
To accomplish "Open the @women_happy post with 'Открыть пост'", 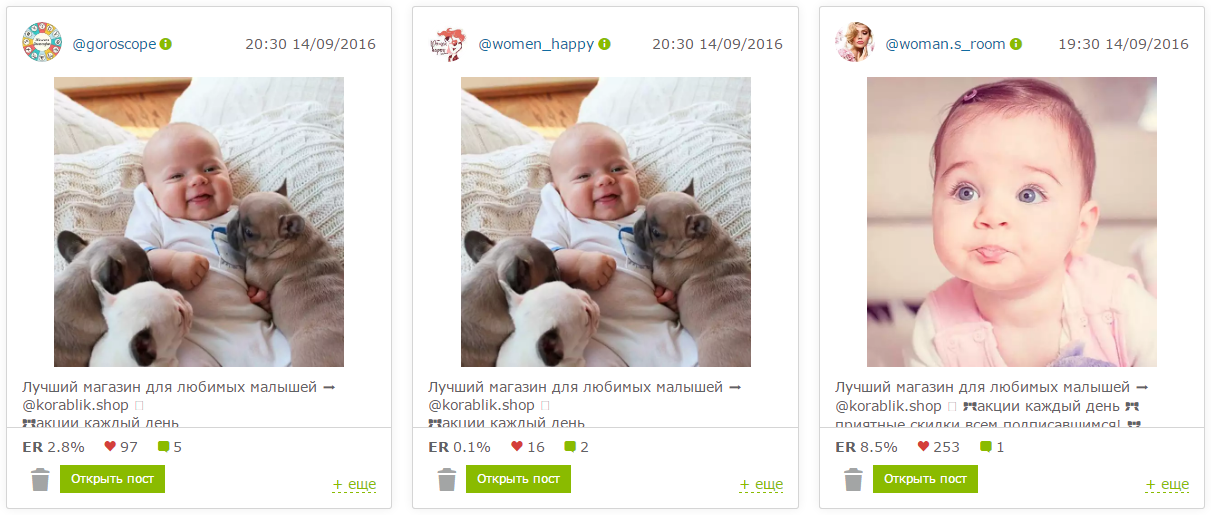I will [519, 479].
